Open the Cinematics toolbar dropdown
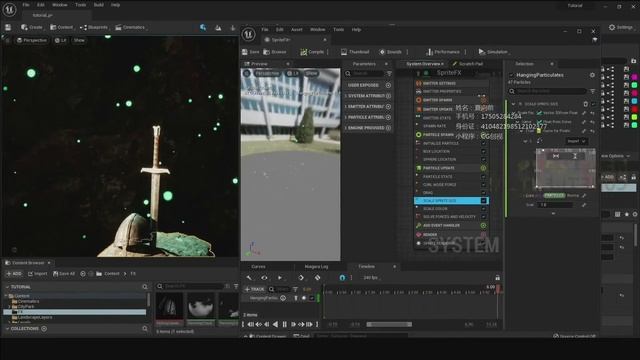640x360 pixels. click(130, 27)
